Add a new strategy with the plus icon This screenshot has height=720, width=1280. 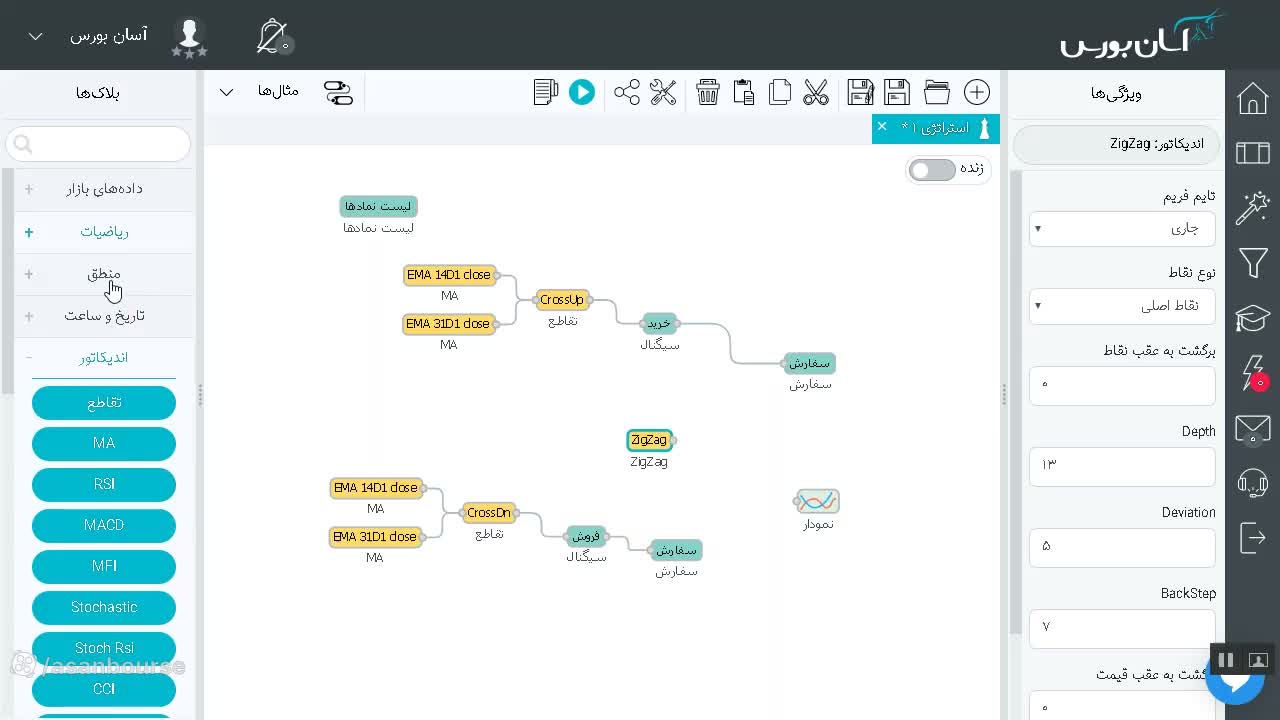click(977, 93)
